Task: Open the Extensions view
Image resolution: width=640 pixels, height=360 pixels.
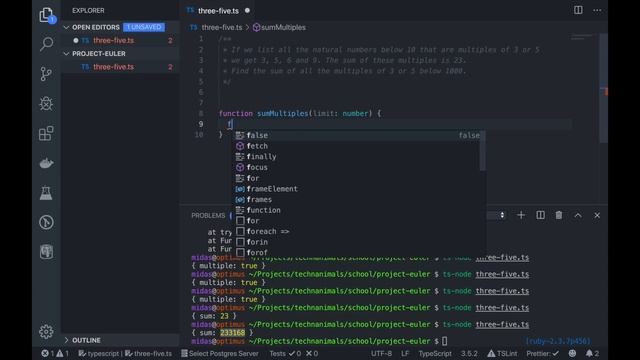Action: point(46,133)
